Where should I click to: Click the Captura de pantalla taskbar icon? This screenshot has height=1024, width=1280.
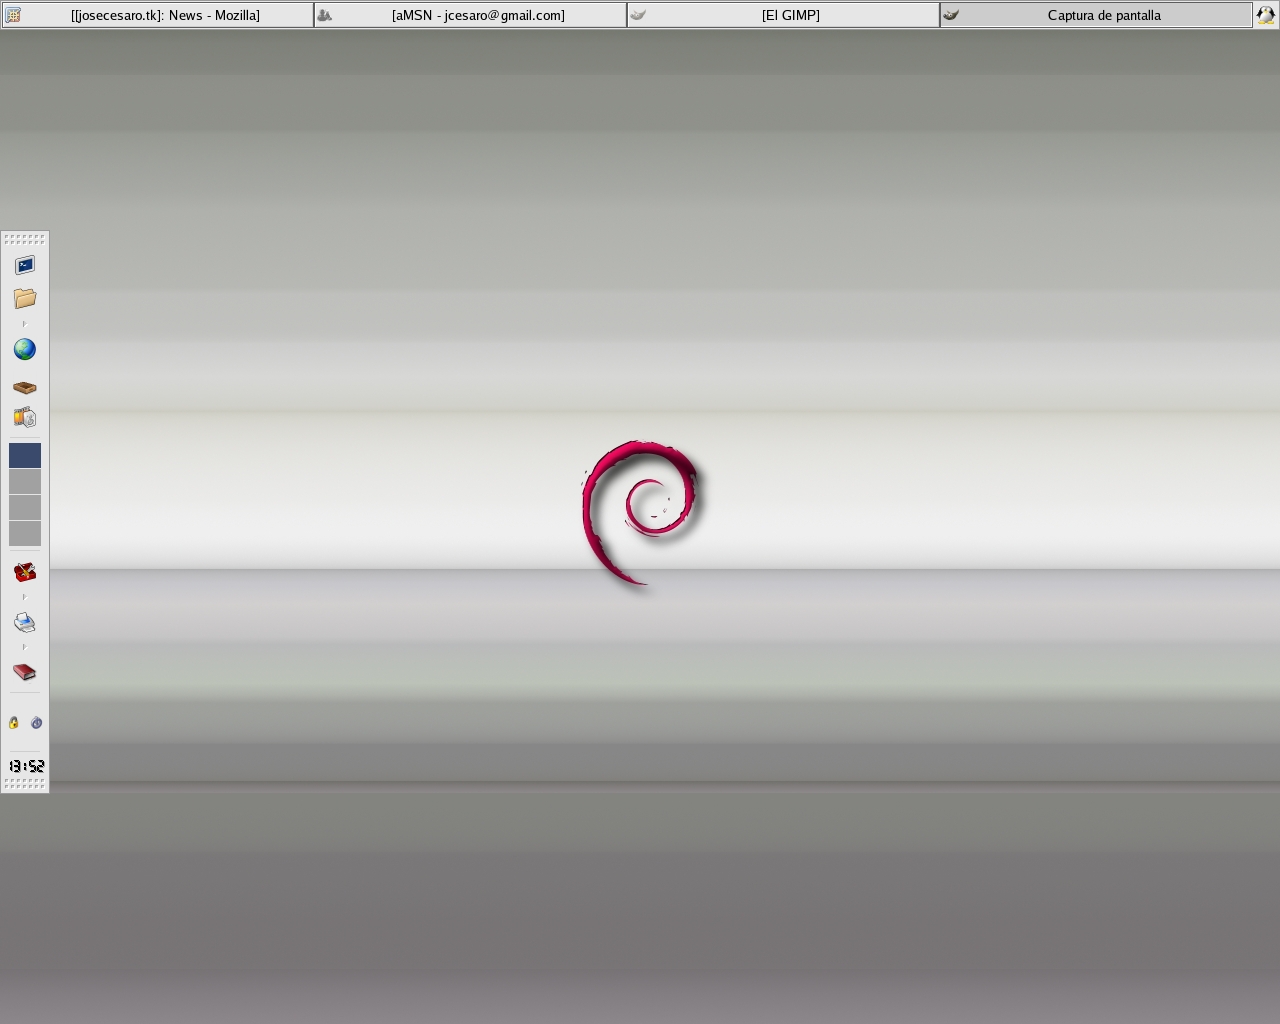click(951, 15)
